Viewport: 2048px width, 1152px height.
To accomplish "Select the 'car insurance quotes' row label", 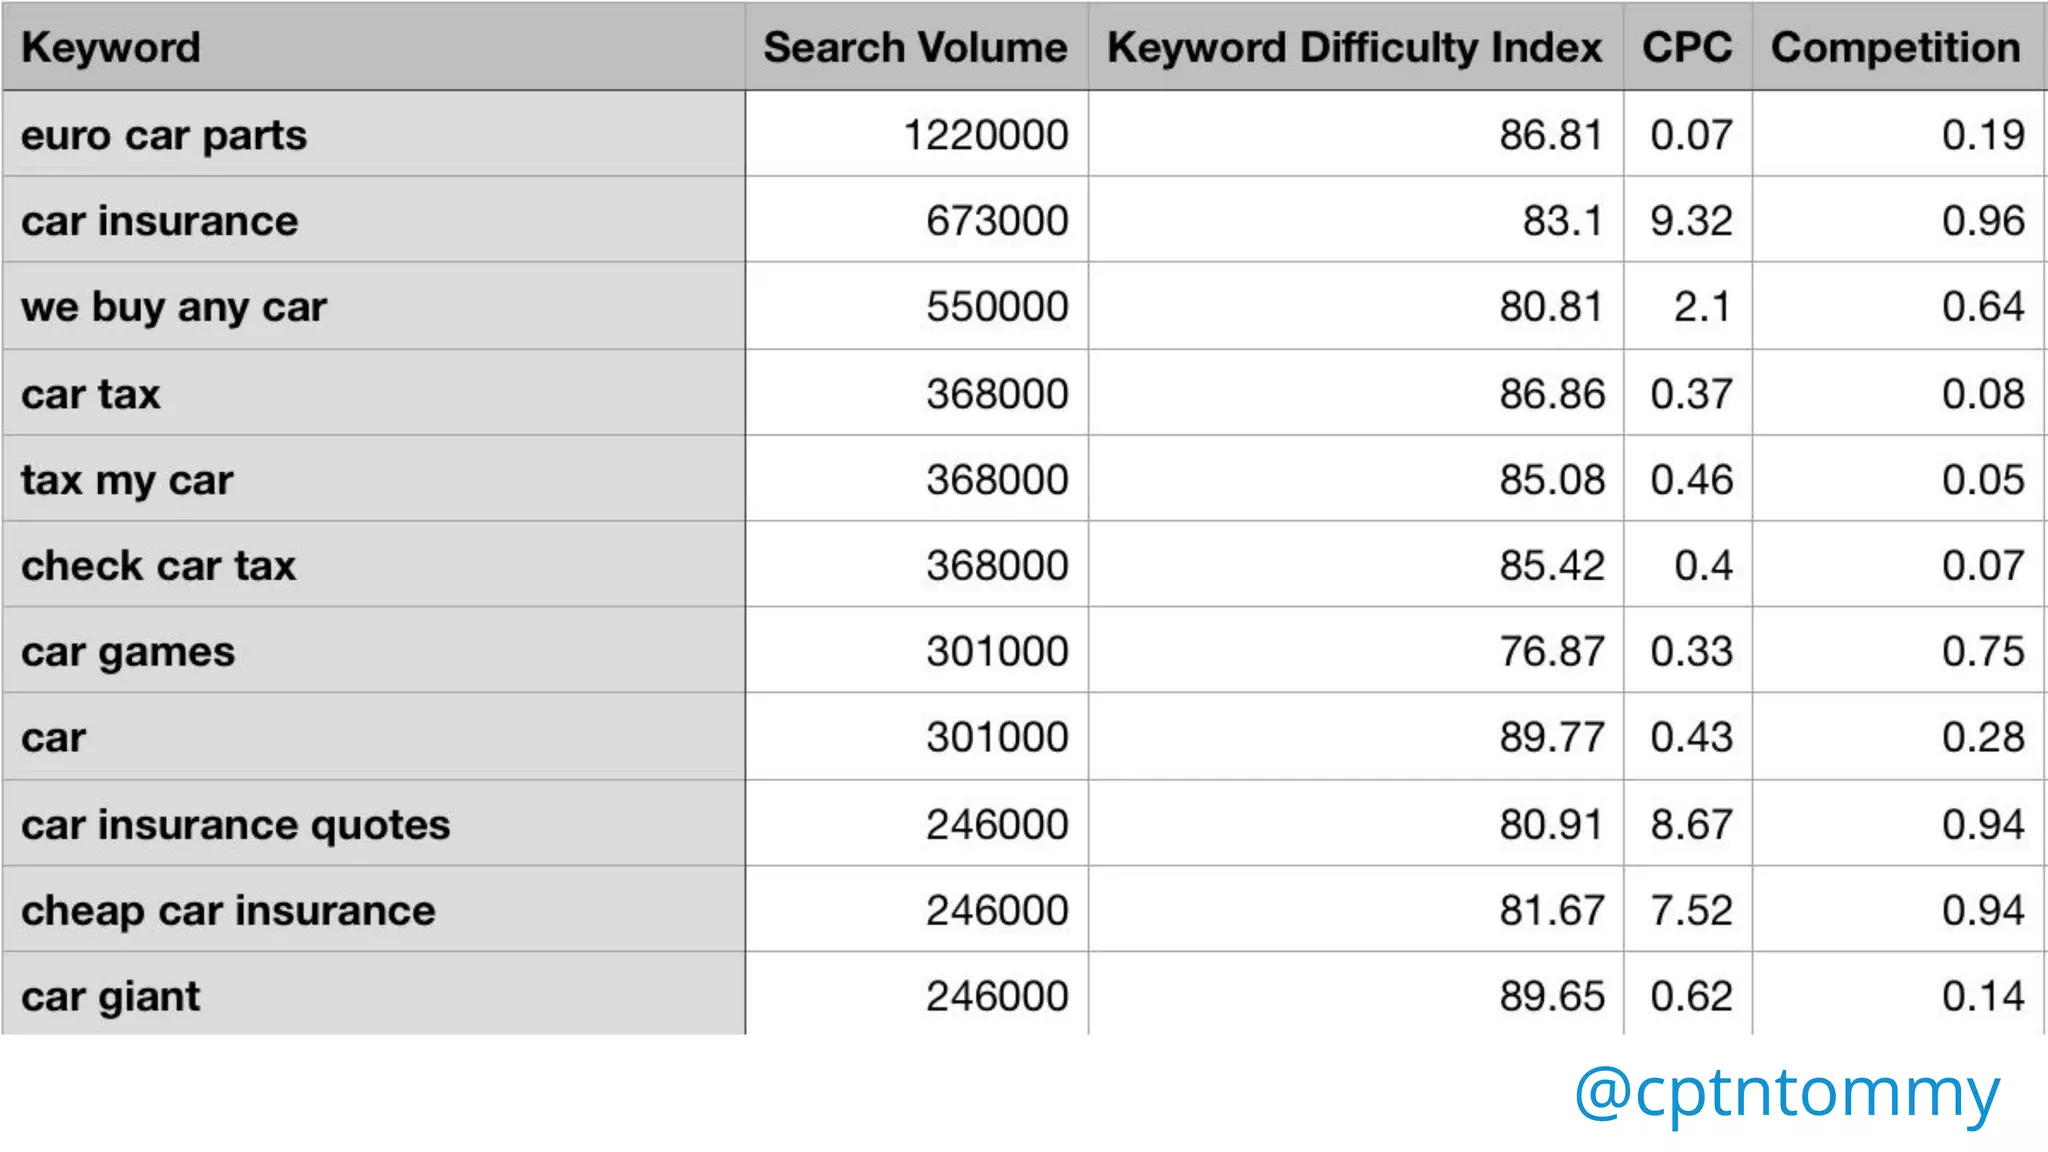I will [x=236, y=825].
